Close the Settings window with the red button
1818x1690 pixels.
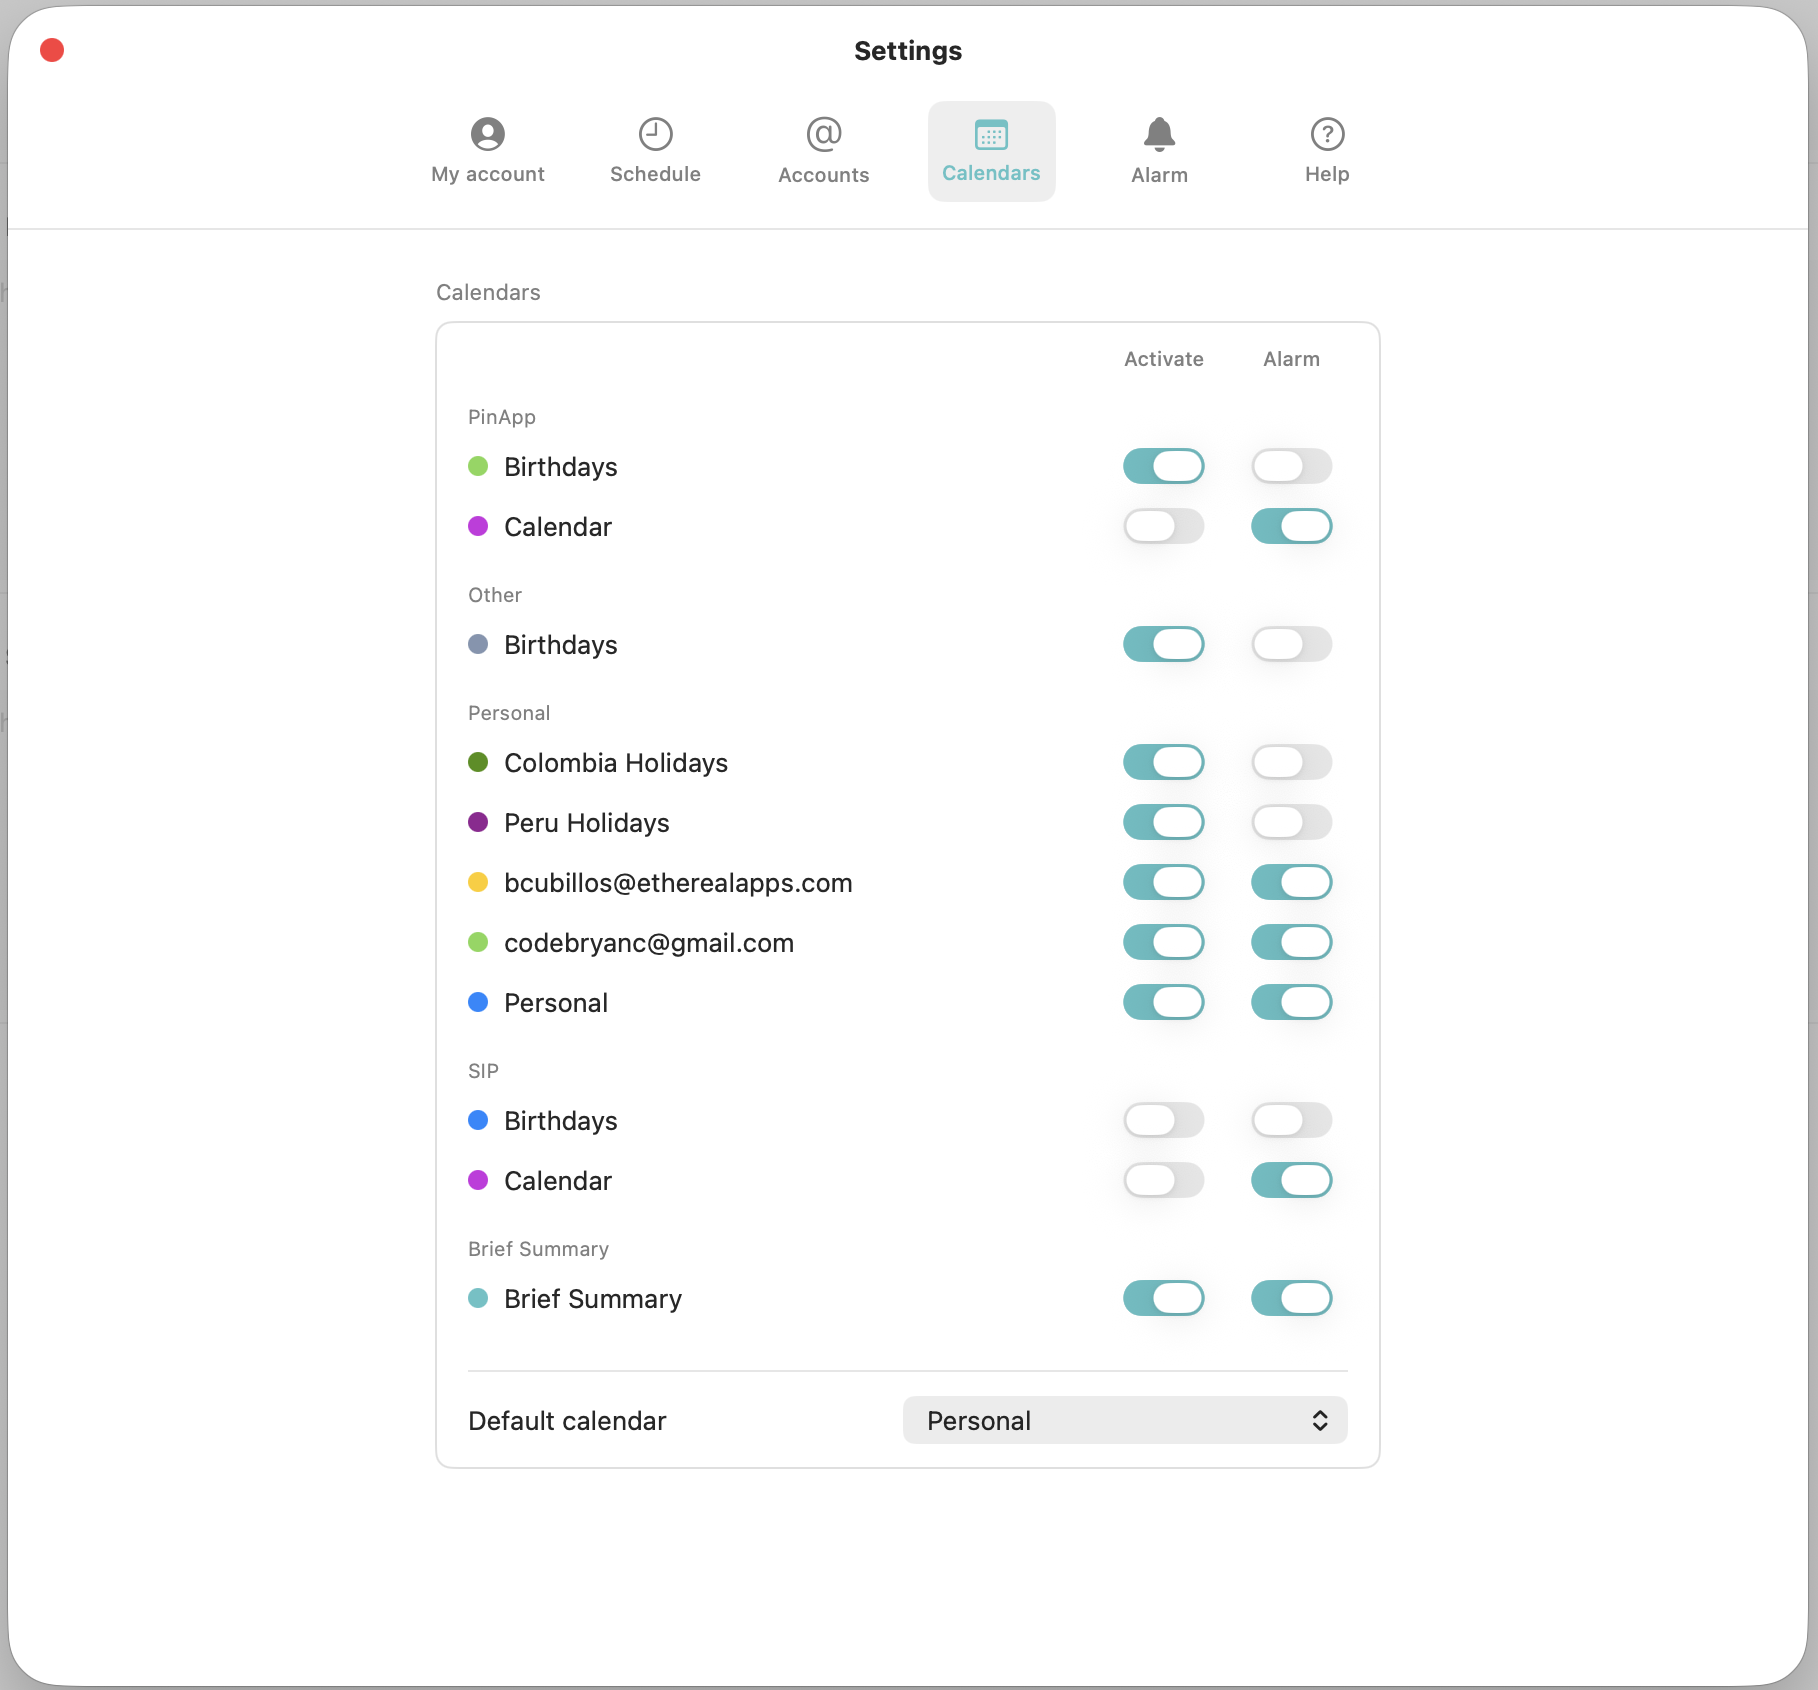pos(52,50)
